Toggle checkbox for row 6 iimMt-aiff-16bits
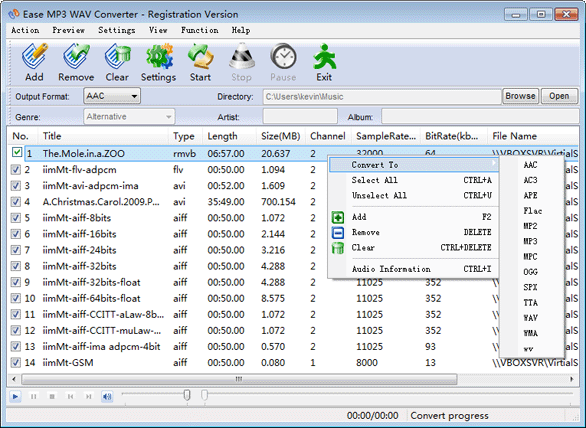Viewport: 586px width, 428px height. [16, 234]
